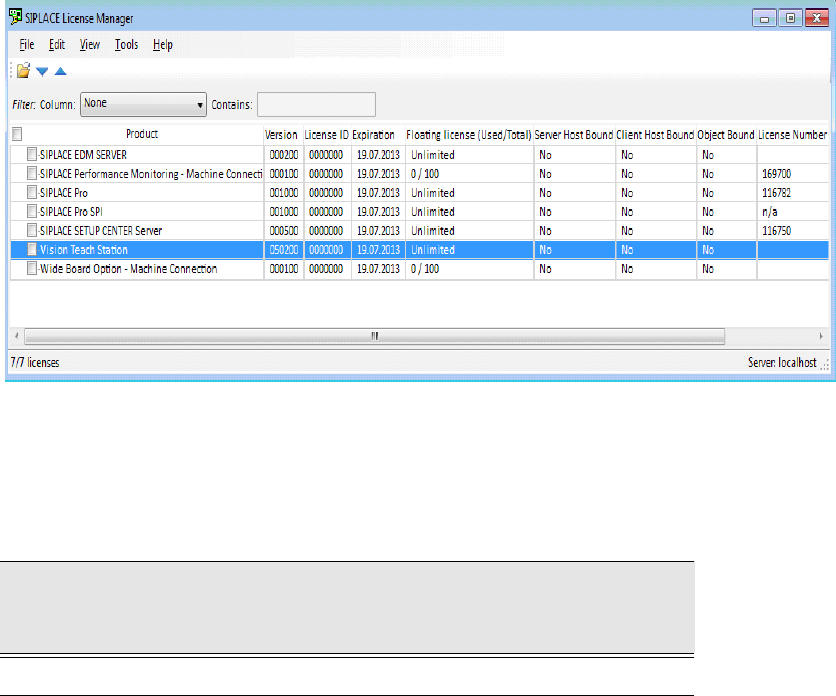Screen dimensions: 836x696
Task: Open the View menu
Action: (90, 45)
